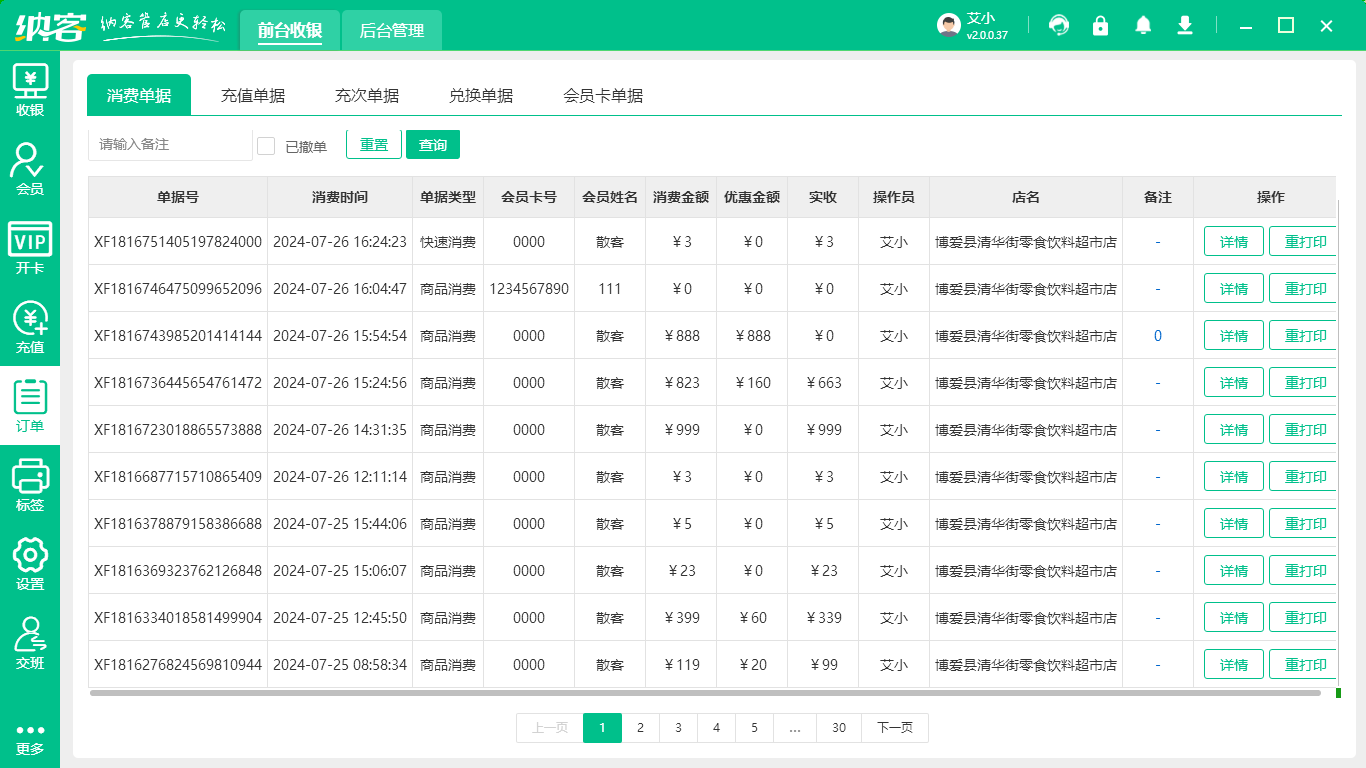Click the lock screen icon
Image resolution: width=1366 pixels, height=768 pixels.
pos(1100,26)
